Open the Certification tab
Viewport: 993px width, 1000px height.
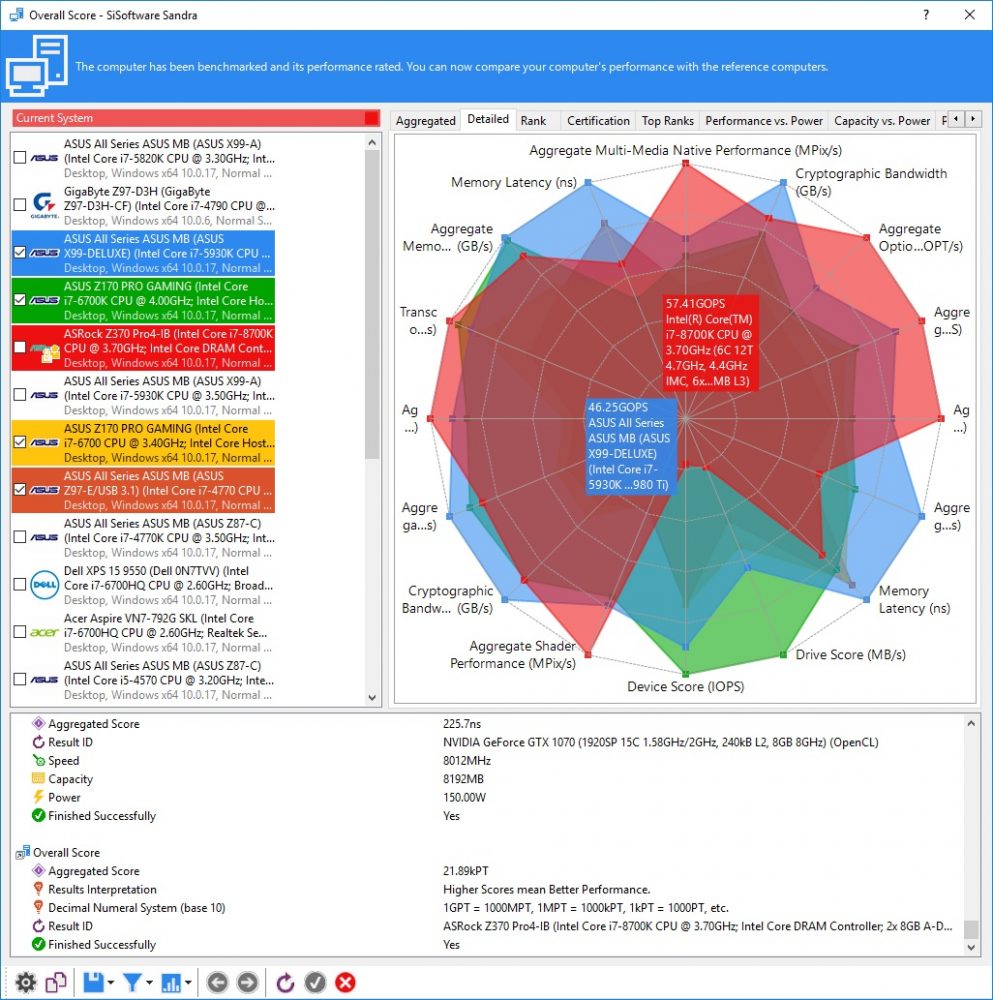598,121
